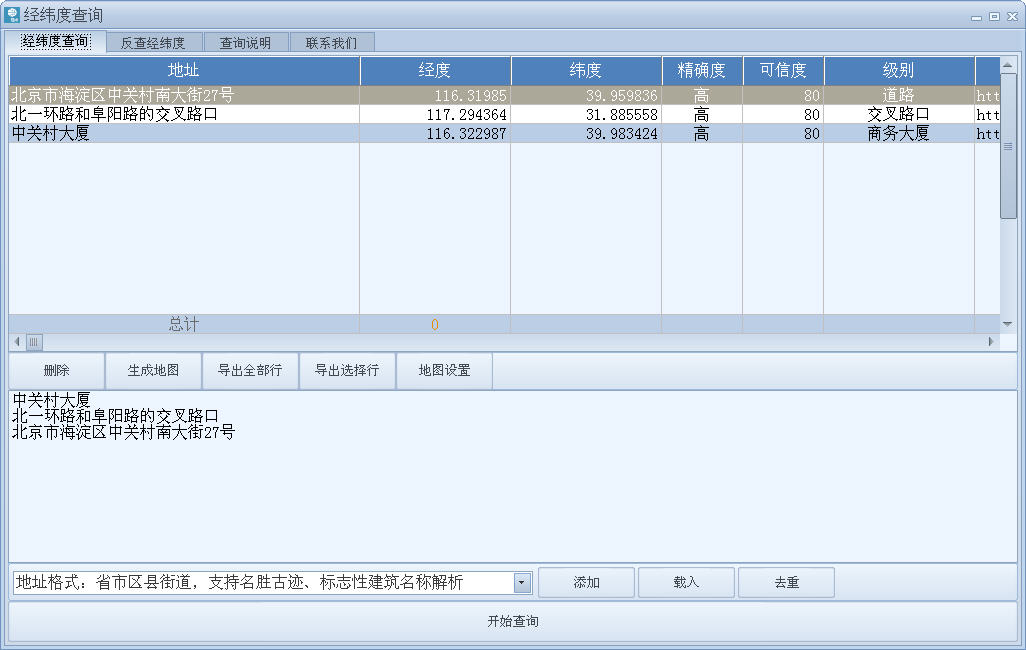Click latitude value 39.959836

click(x=622, y=96)
